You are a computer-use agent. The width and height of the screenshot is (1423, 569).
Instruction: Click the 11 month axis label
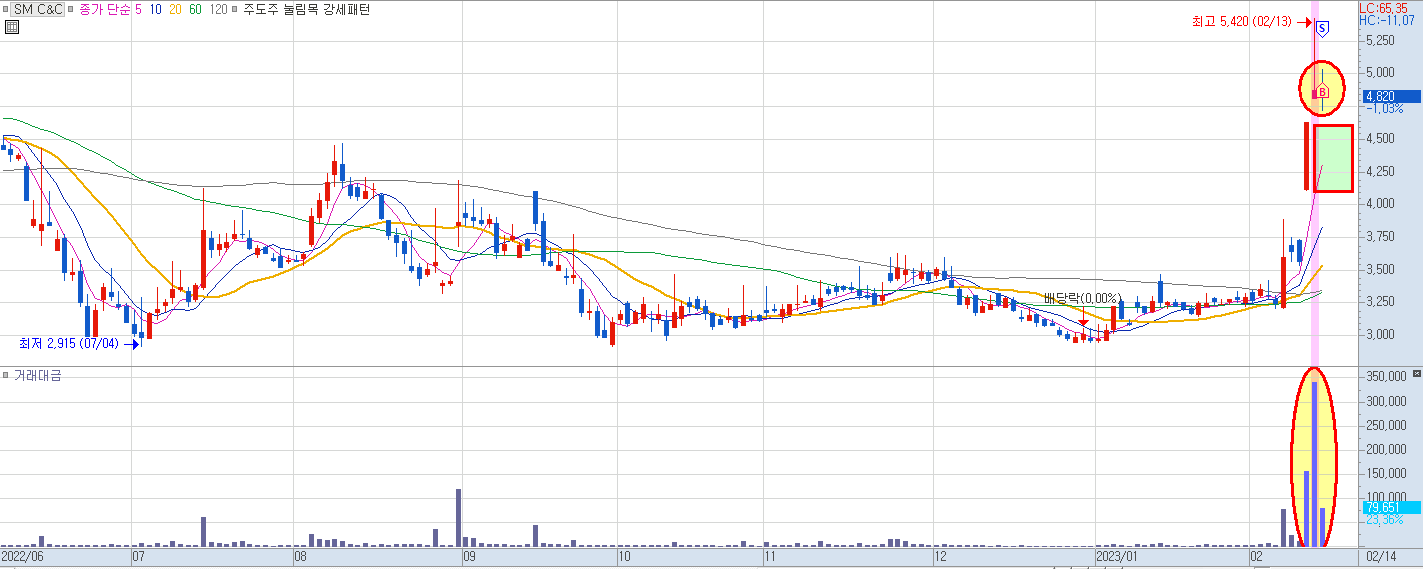pos(770,555)
